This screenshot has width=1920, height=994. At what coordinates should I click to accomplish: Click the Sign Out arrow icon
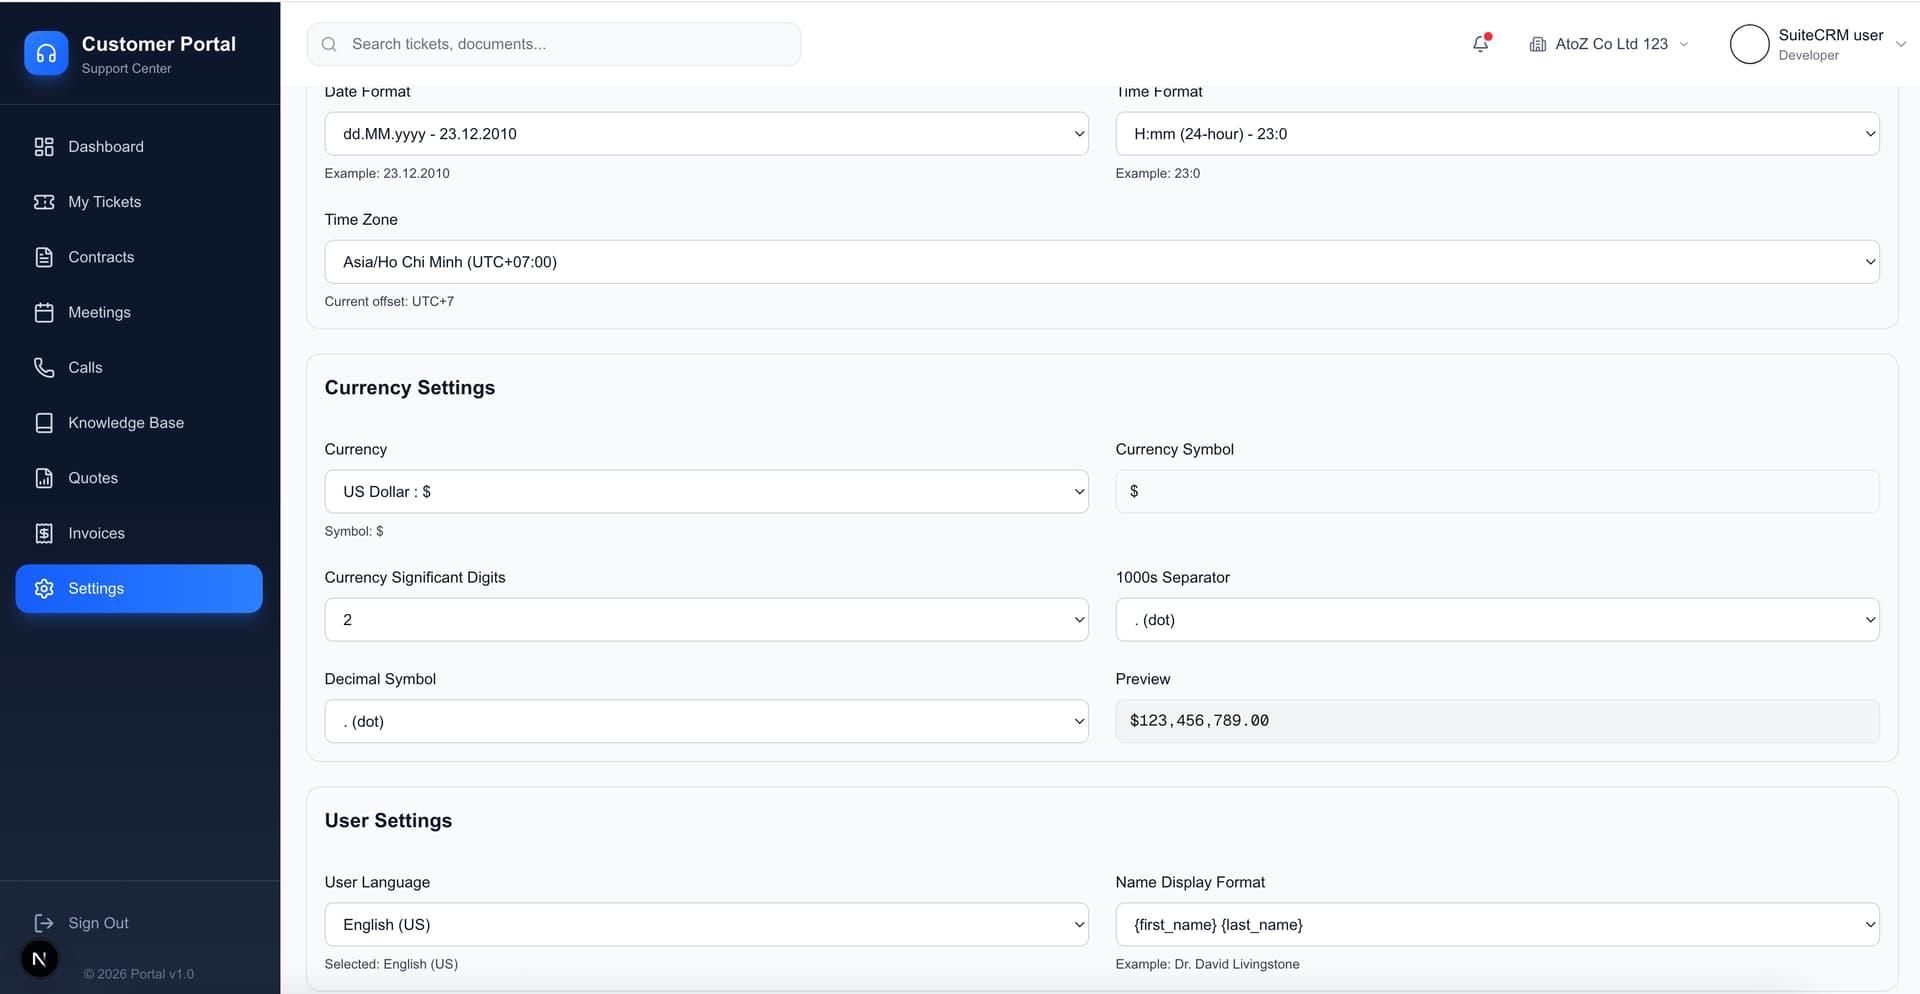coord(44,923)
